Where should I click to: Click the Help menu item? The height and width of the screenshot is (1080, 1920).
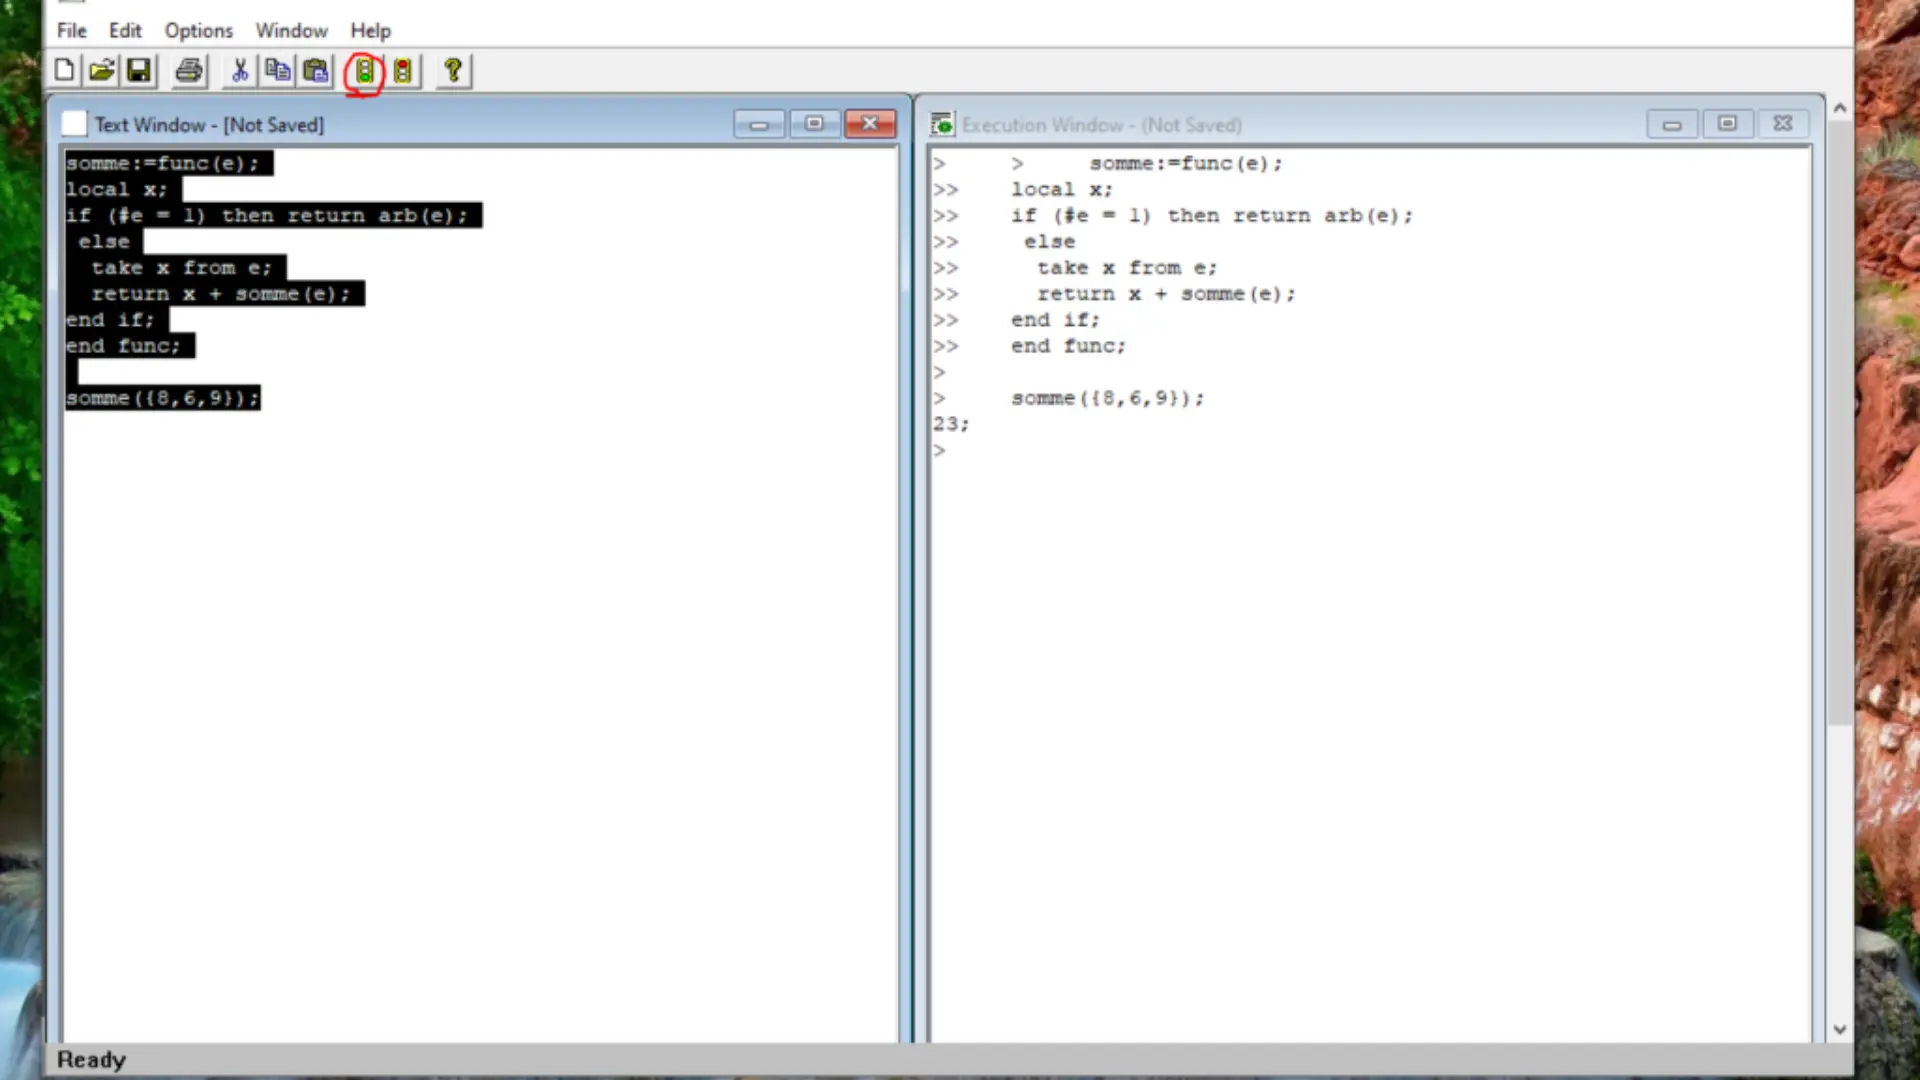pyautogui.click(x=369, y=30)
